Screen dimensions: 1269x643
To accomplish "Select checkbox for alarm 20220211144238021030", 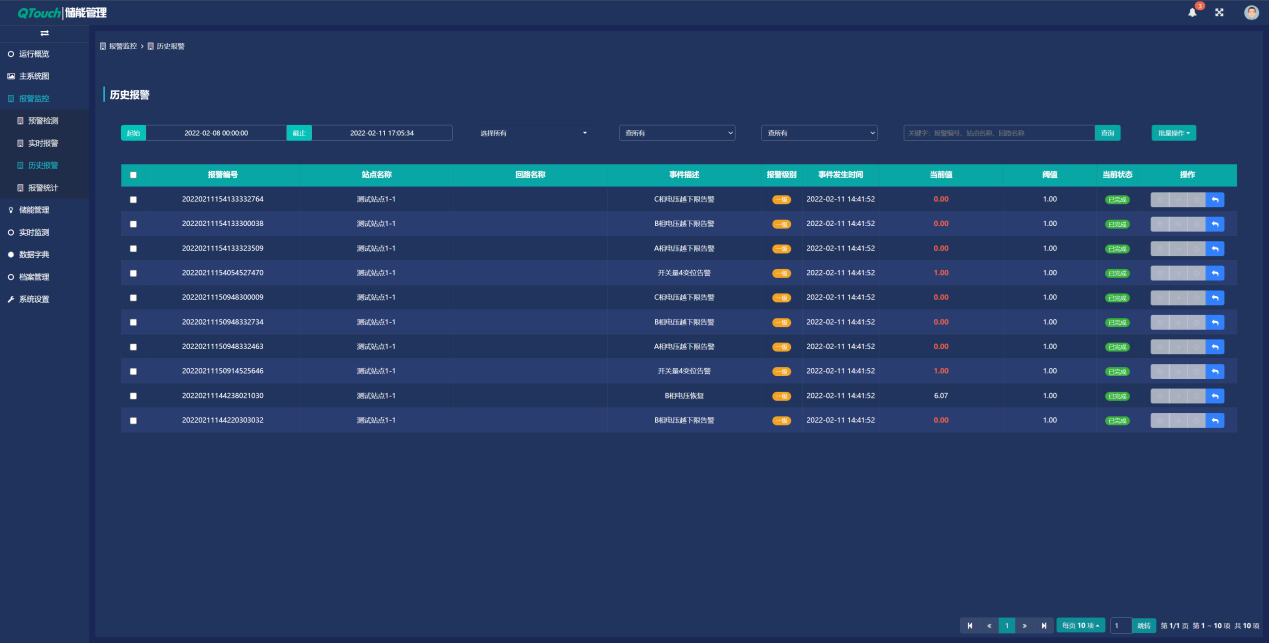I will (x=133, y=396).
